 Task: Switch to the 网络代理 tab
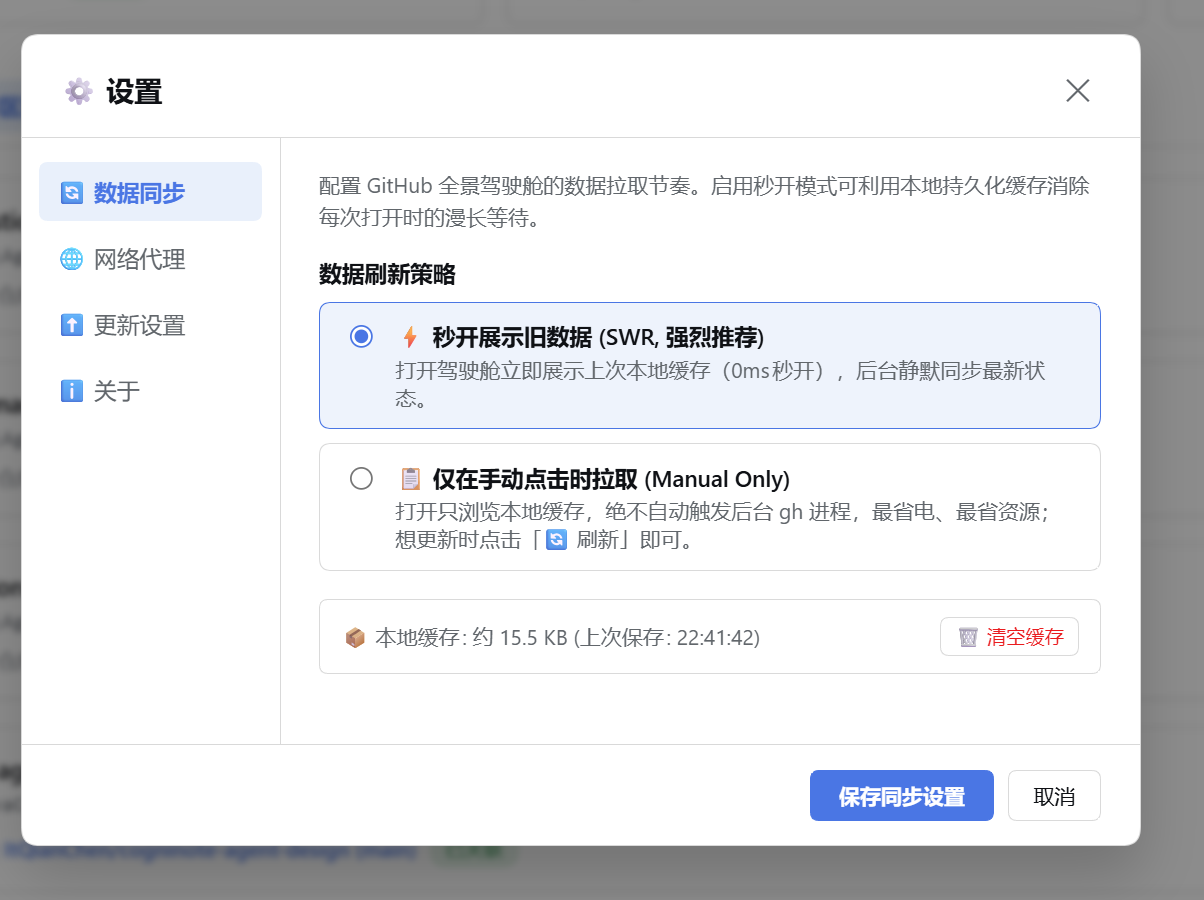pos(150,259)
